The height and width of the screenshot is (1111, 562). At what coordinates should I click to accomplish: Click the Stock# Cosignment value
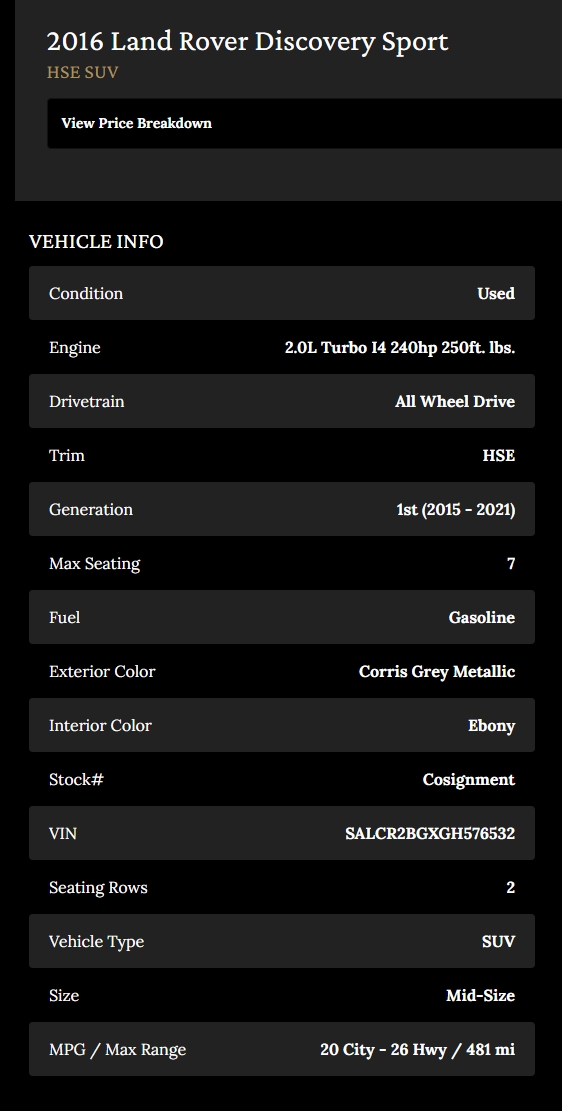point(468,779)
